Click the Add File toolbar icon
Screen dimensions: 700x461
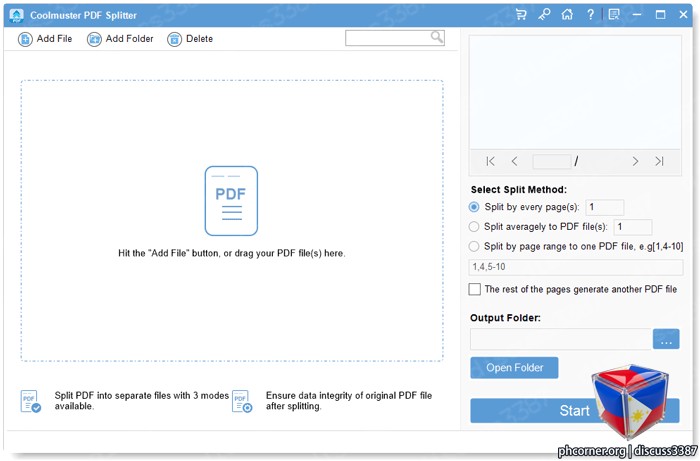(25, 39)
